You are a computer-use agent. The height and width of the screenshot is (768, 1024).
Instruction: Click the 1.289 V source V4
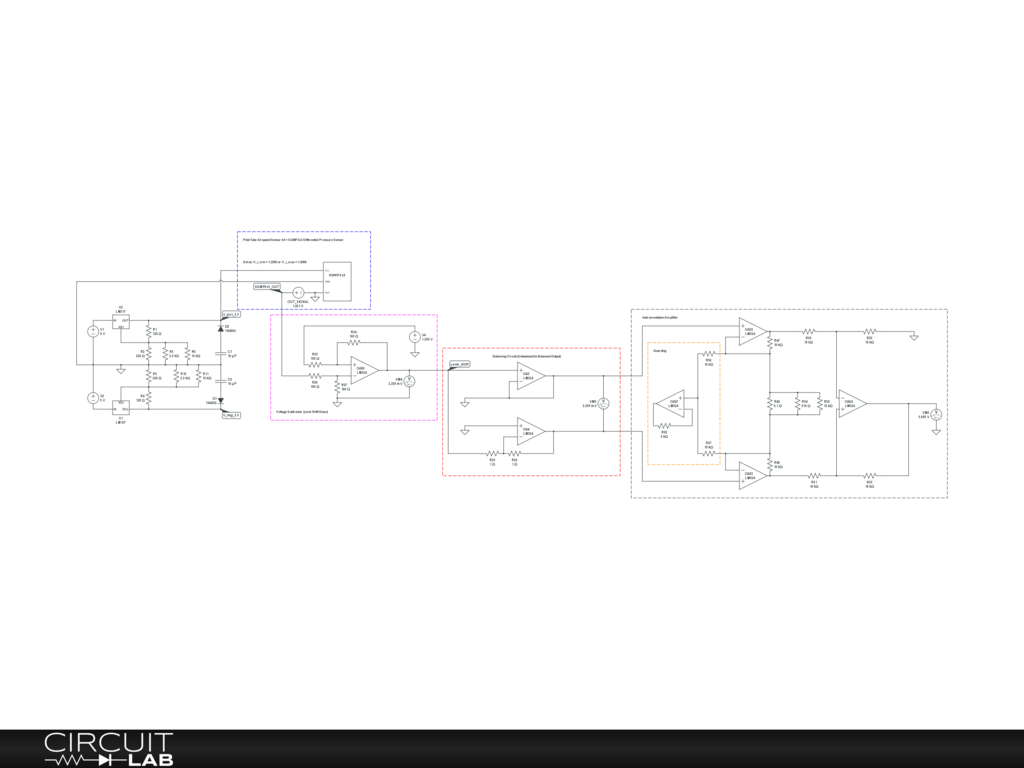414,338
